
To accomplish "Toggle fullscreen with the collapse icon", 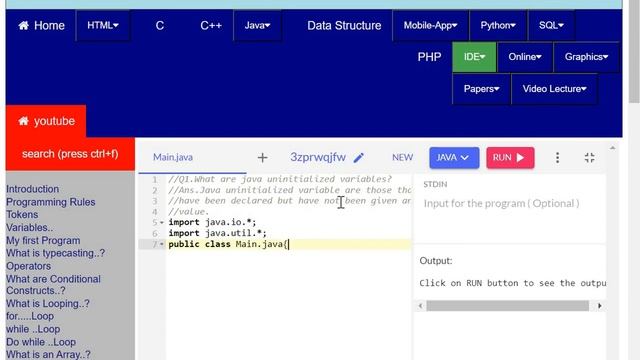I will 589,158.
